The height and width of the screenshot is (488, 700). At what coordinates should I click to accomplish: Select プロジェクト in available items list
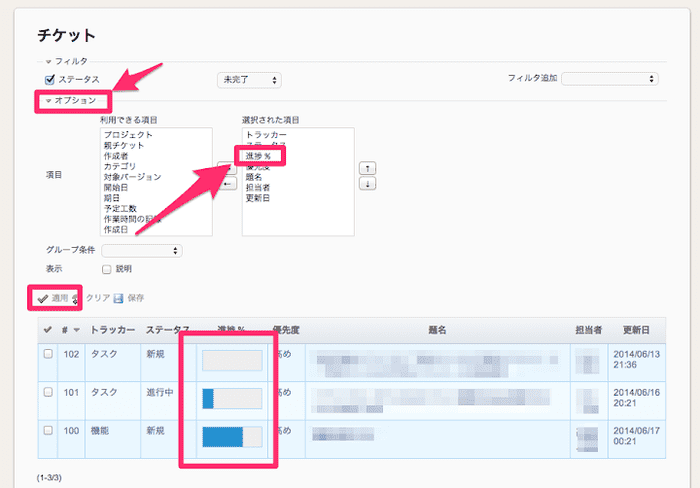(x=128, y=135)
